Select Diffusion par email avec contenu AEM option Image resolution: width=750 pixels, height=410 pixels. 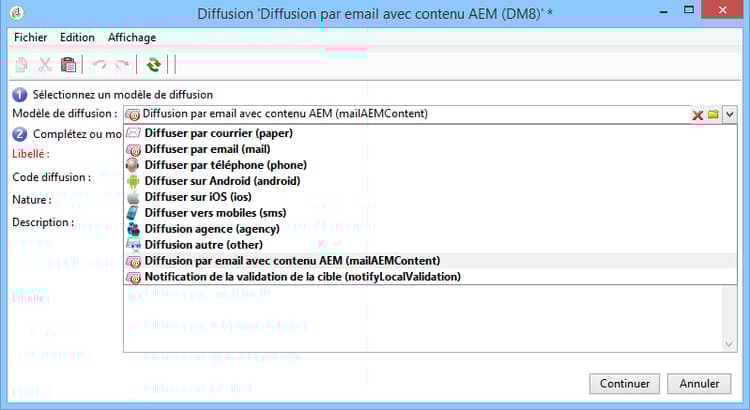click(x=430, y=261)
